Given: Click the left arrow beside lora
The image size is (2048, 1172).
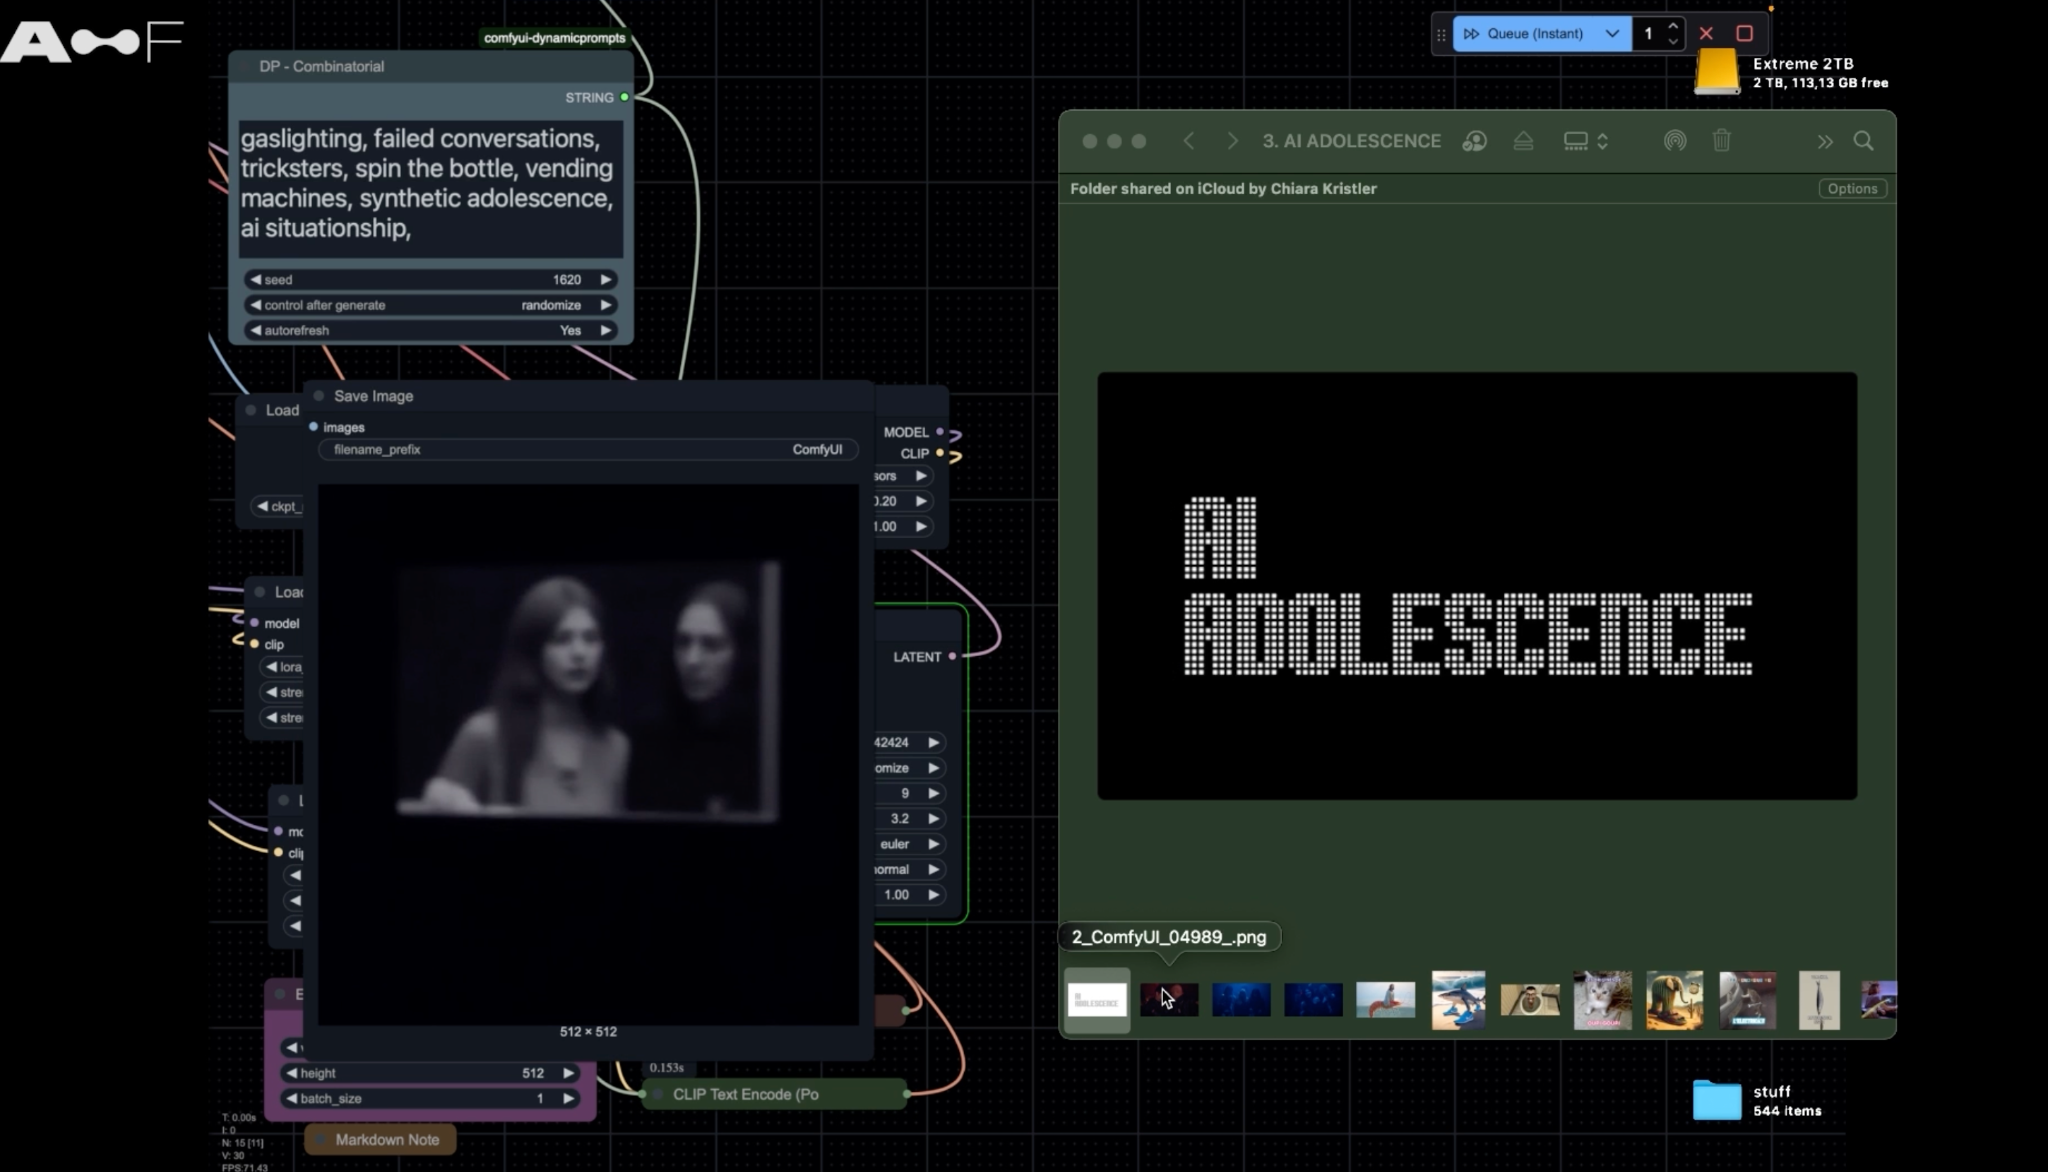Looking at the screenshot, I should [271, 667].
